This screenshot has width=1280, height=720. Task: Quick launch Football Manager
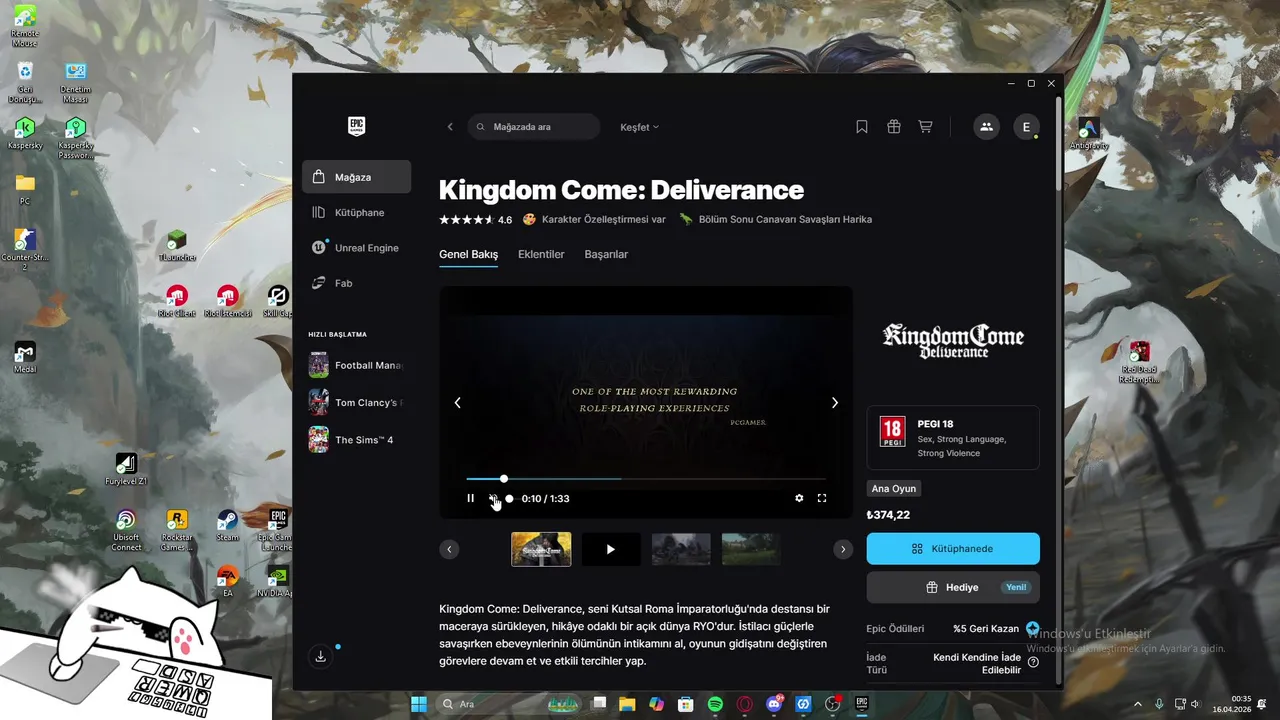[356, 365]
